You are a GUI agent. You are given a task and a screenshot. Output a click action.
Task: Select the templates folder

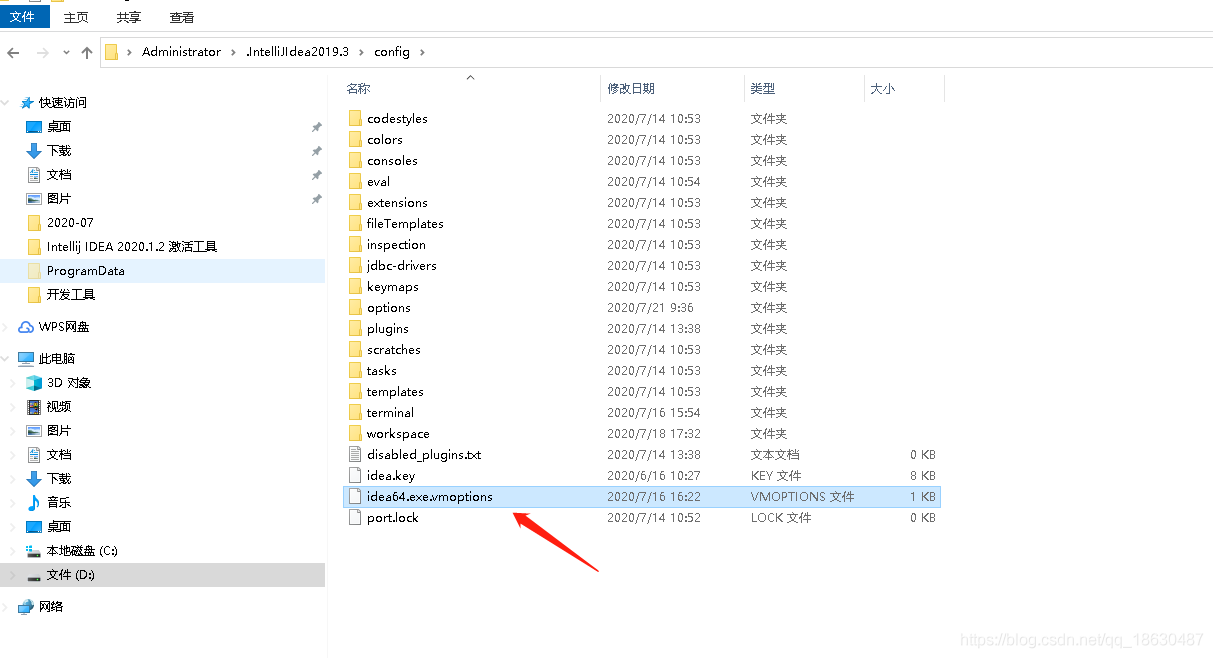395,391
